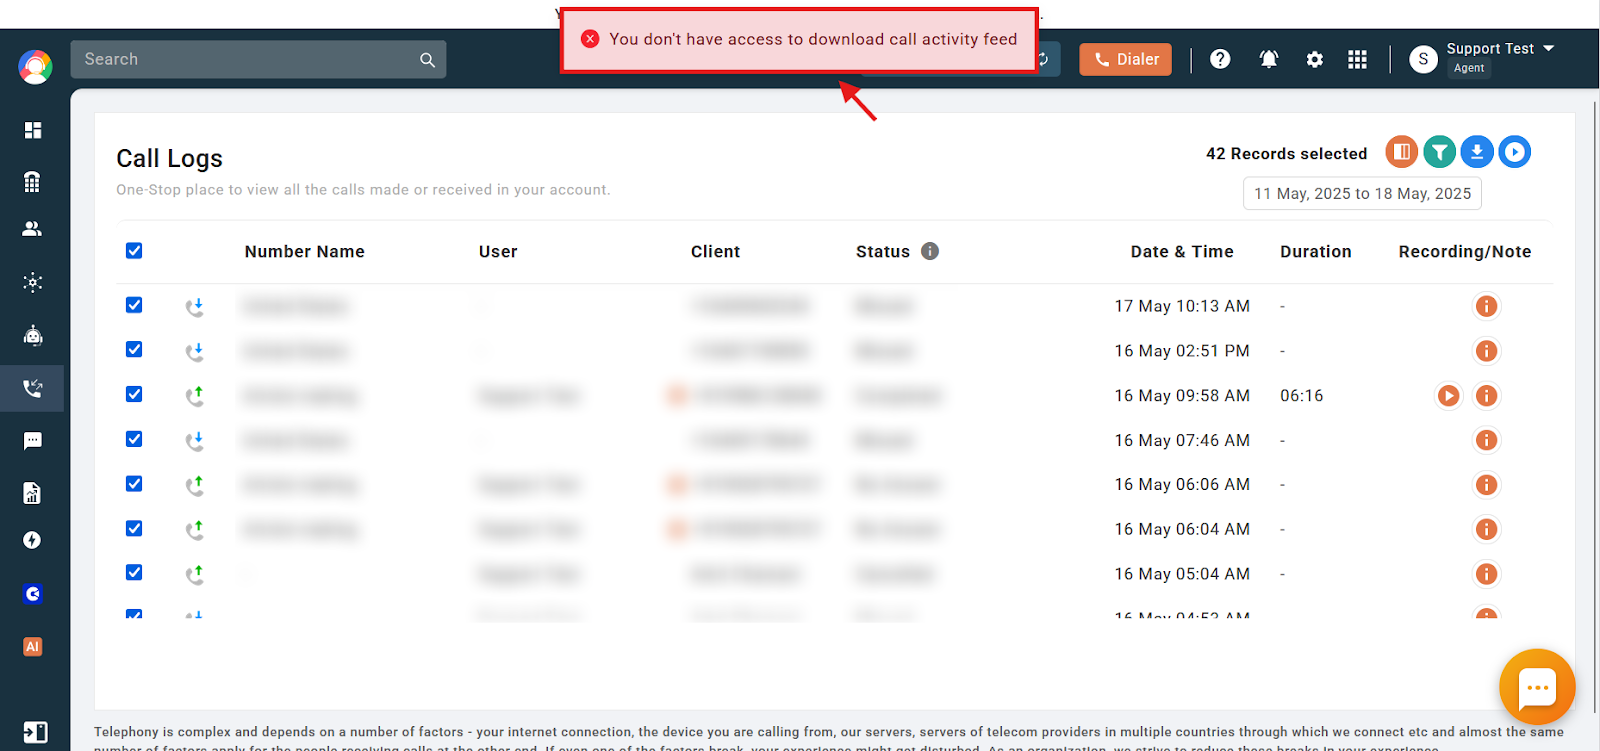This screenshot has height=751, width=1600.
Task: Open info note for 16 May 06:04 AM call
Action: (x=1487, y=529)
